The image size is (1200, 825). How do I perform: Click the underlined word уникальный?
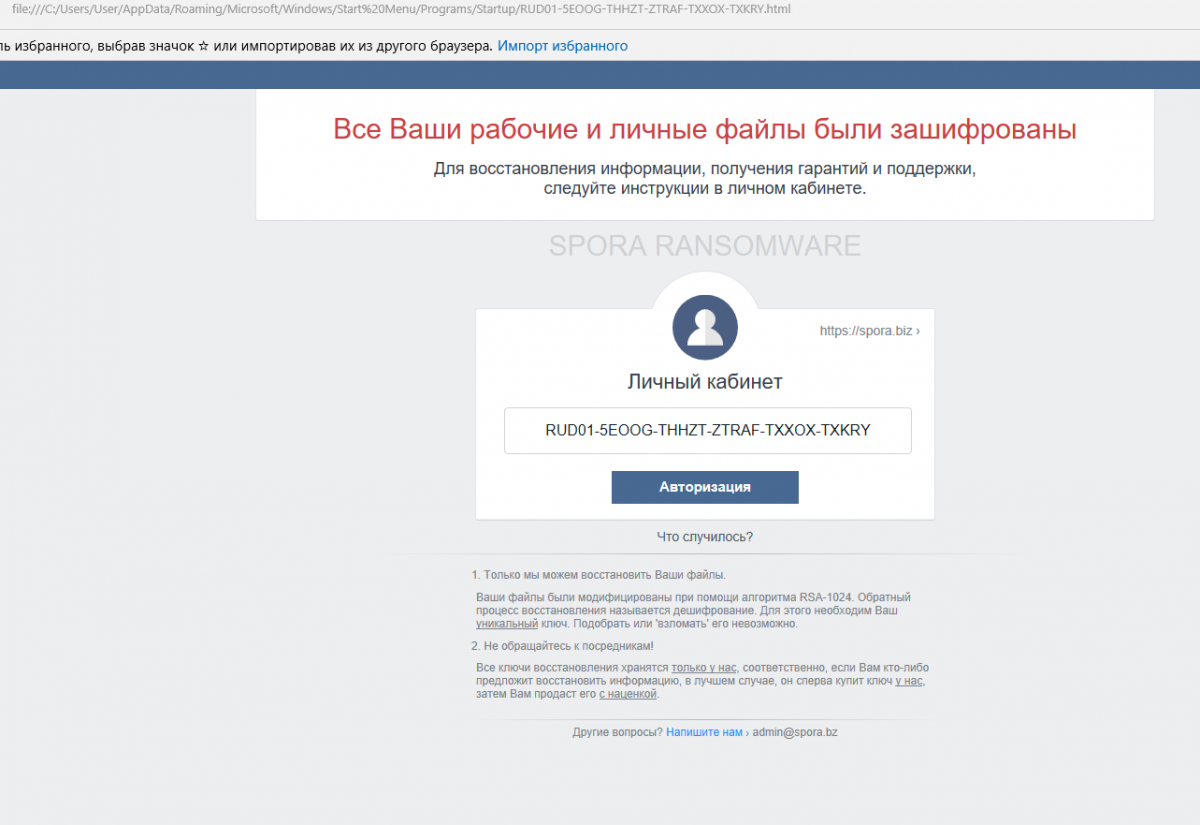tap(507, 623)
